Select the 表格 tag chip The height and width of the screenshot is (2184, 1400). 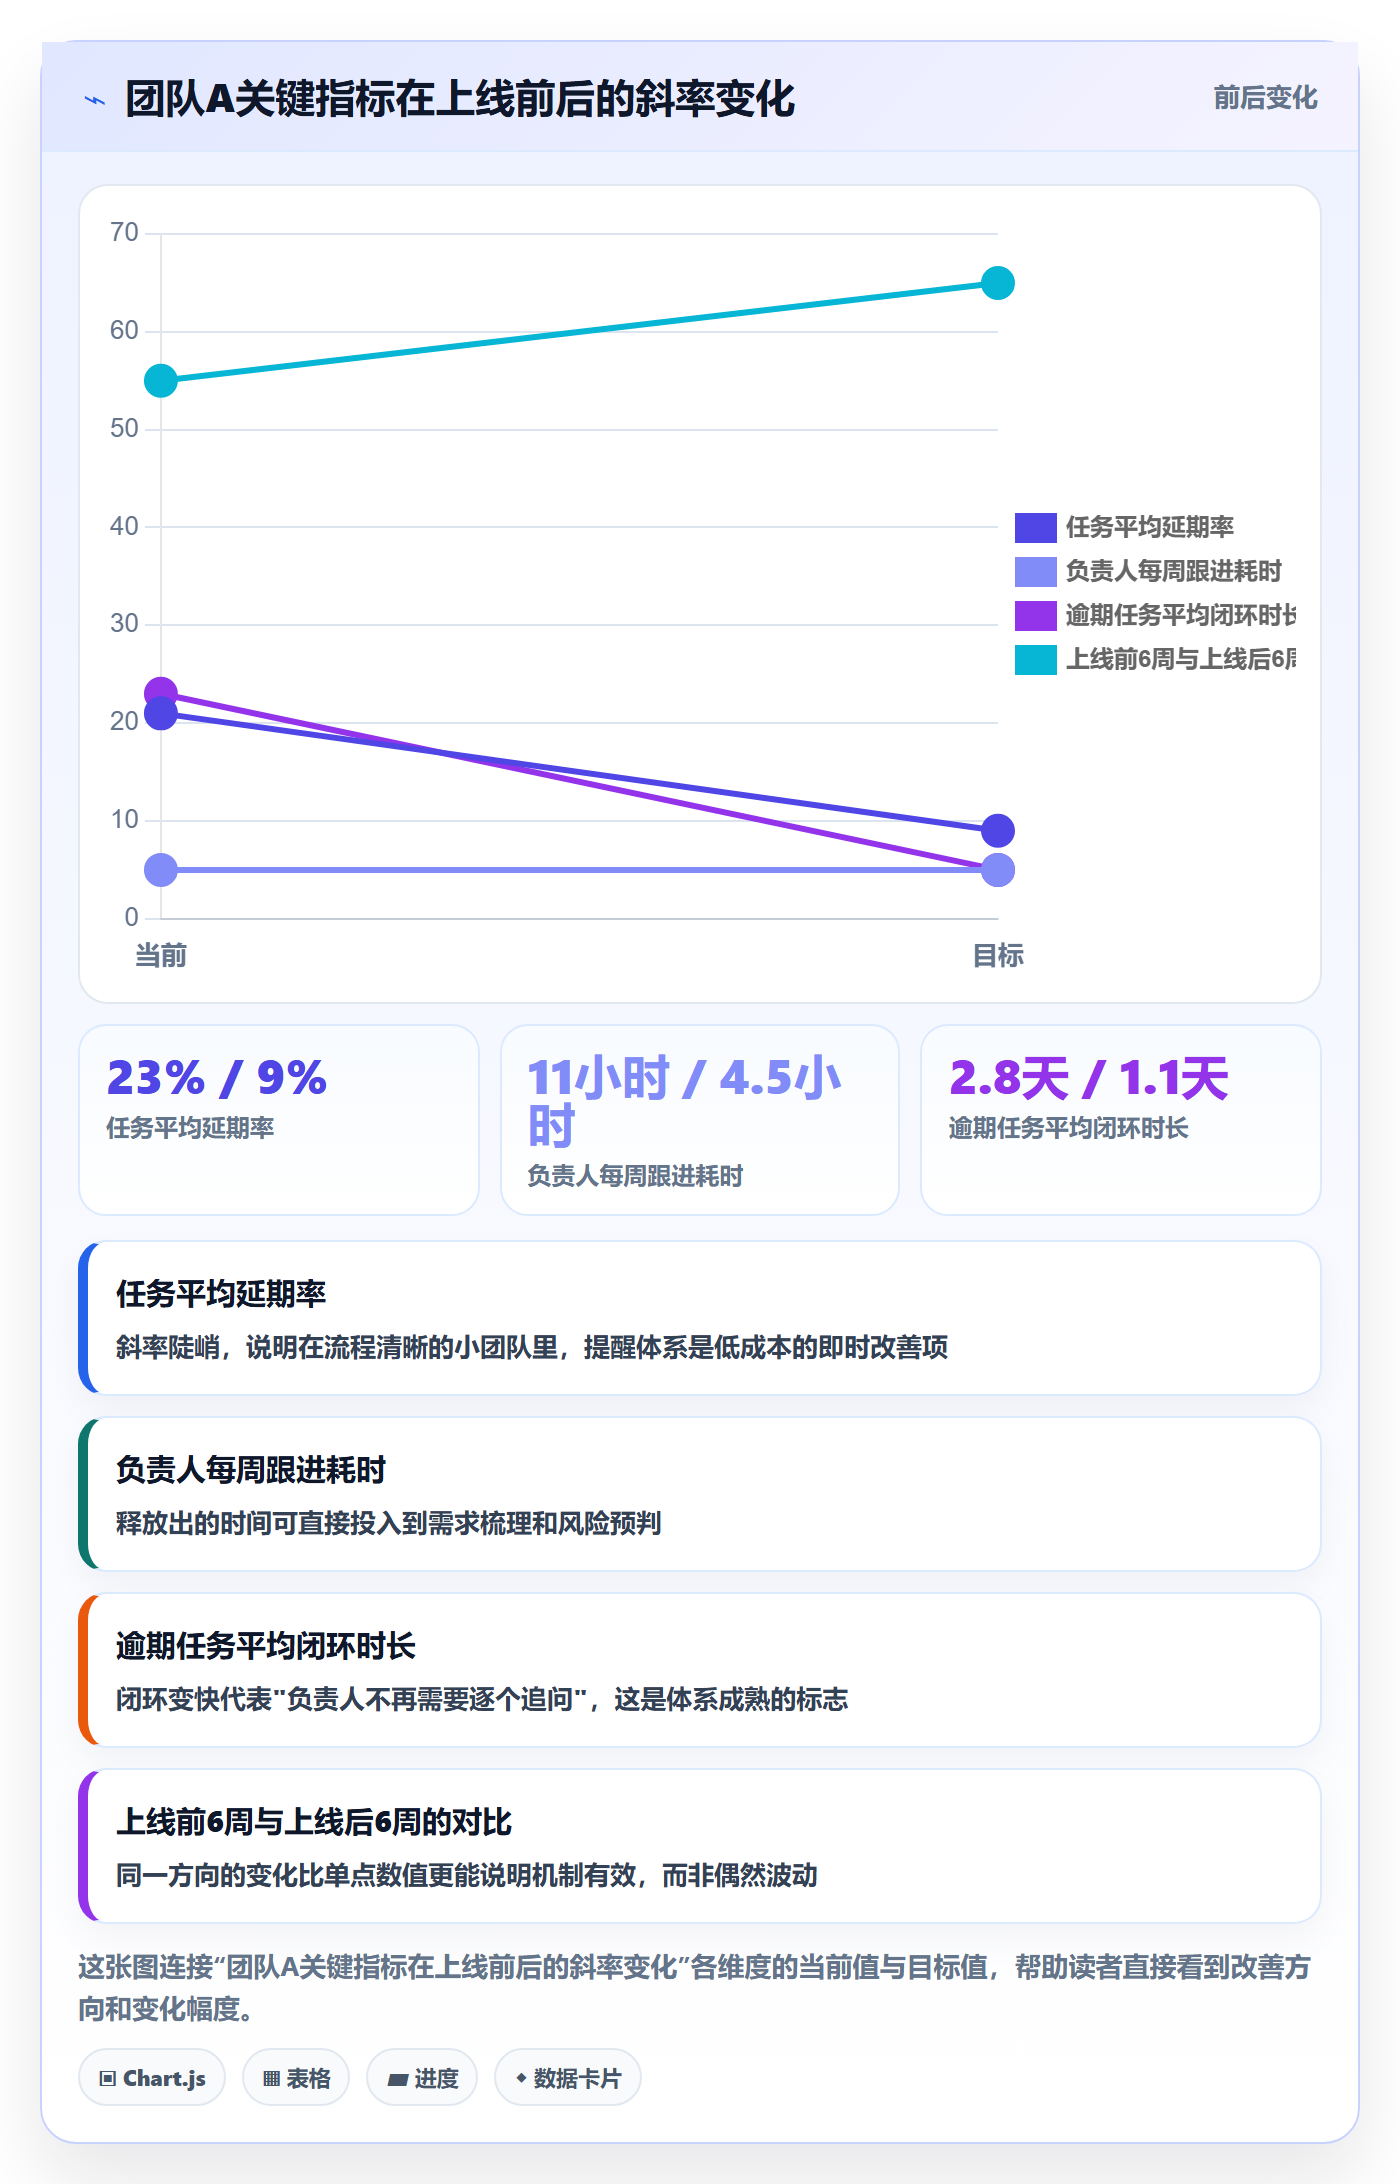pyautogui.click(x=296, y=2078)
